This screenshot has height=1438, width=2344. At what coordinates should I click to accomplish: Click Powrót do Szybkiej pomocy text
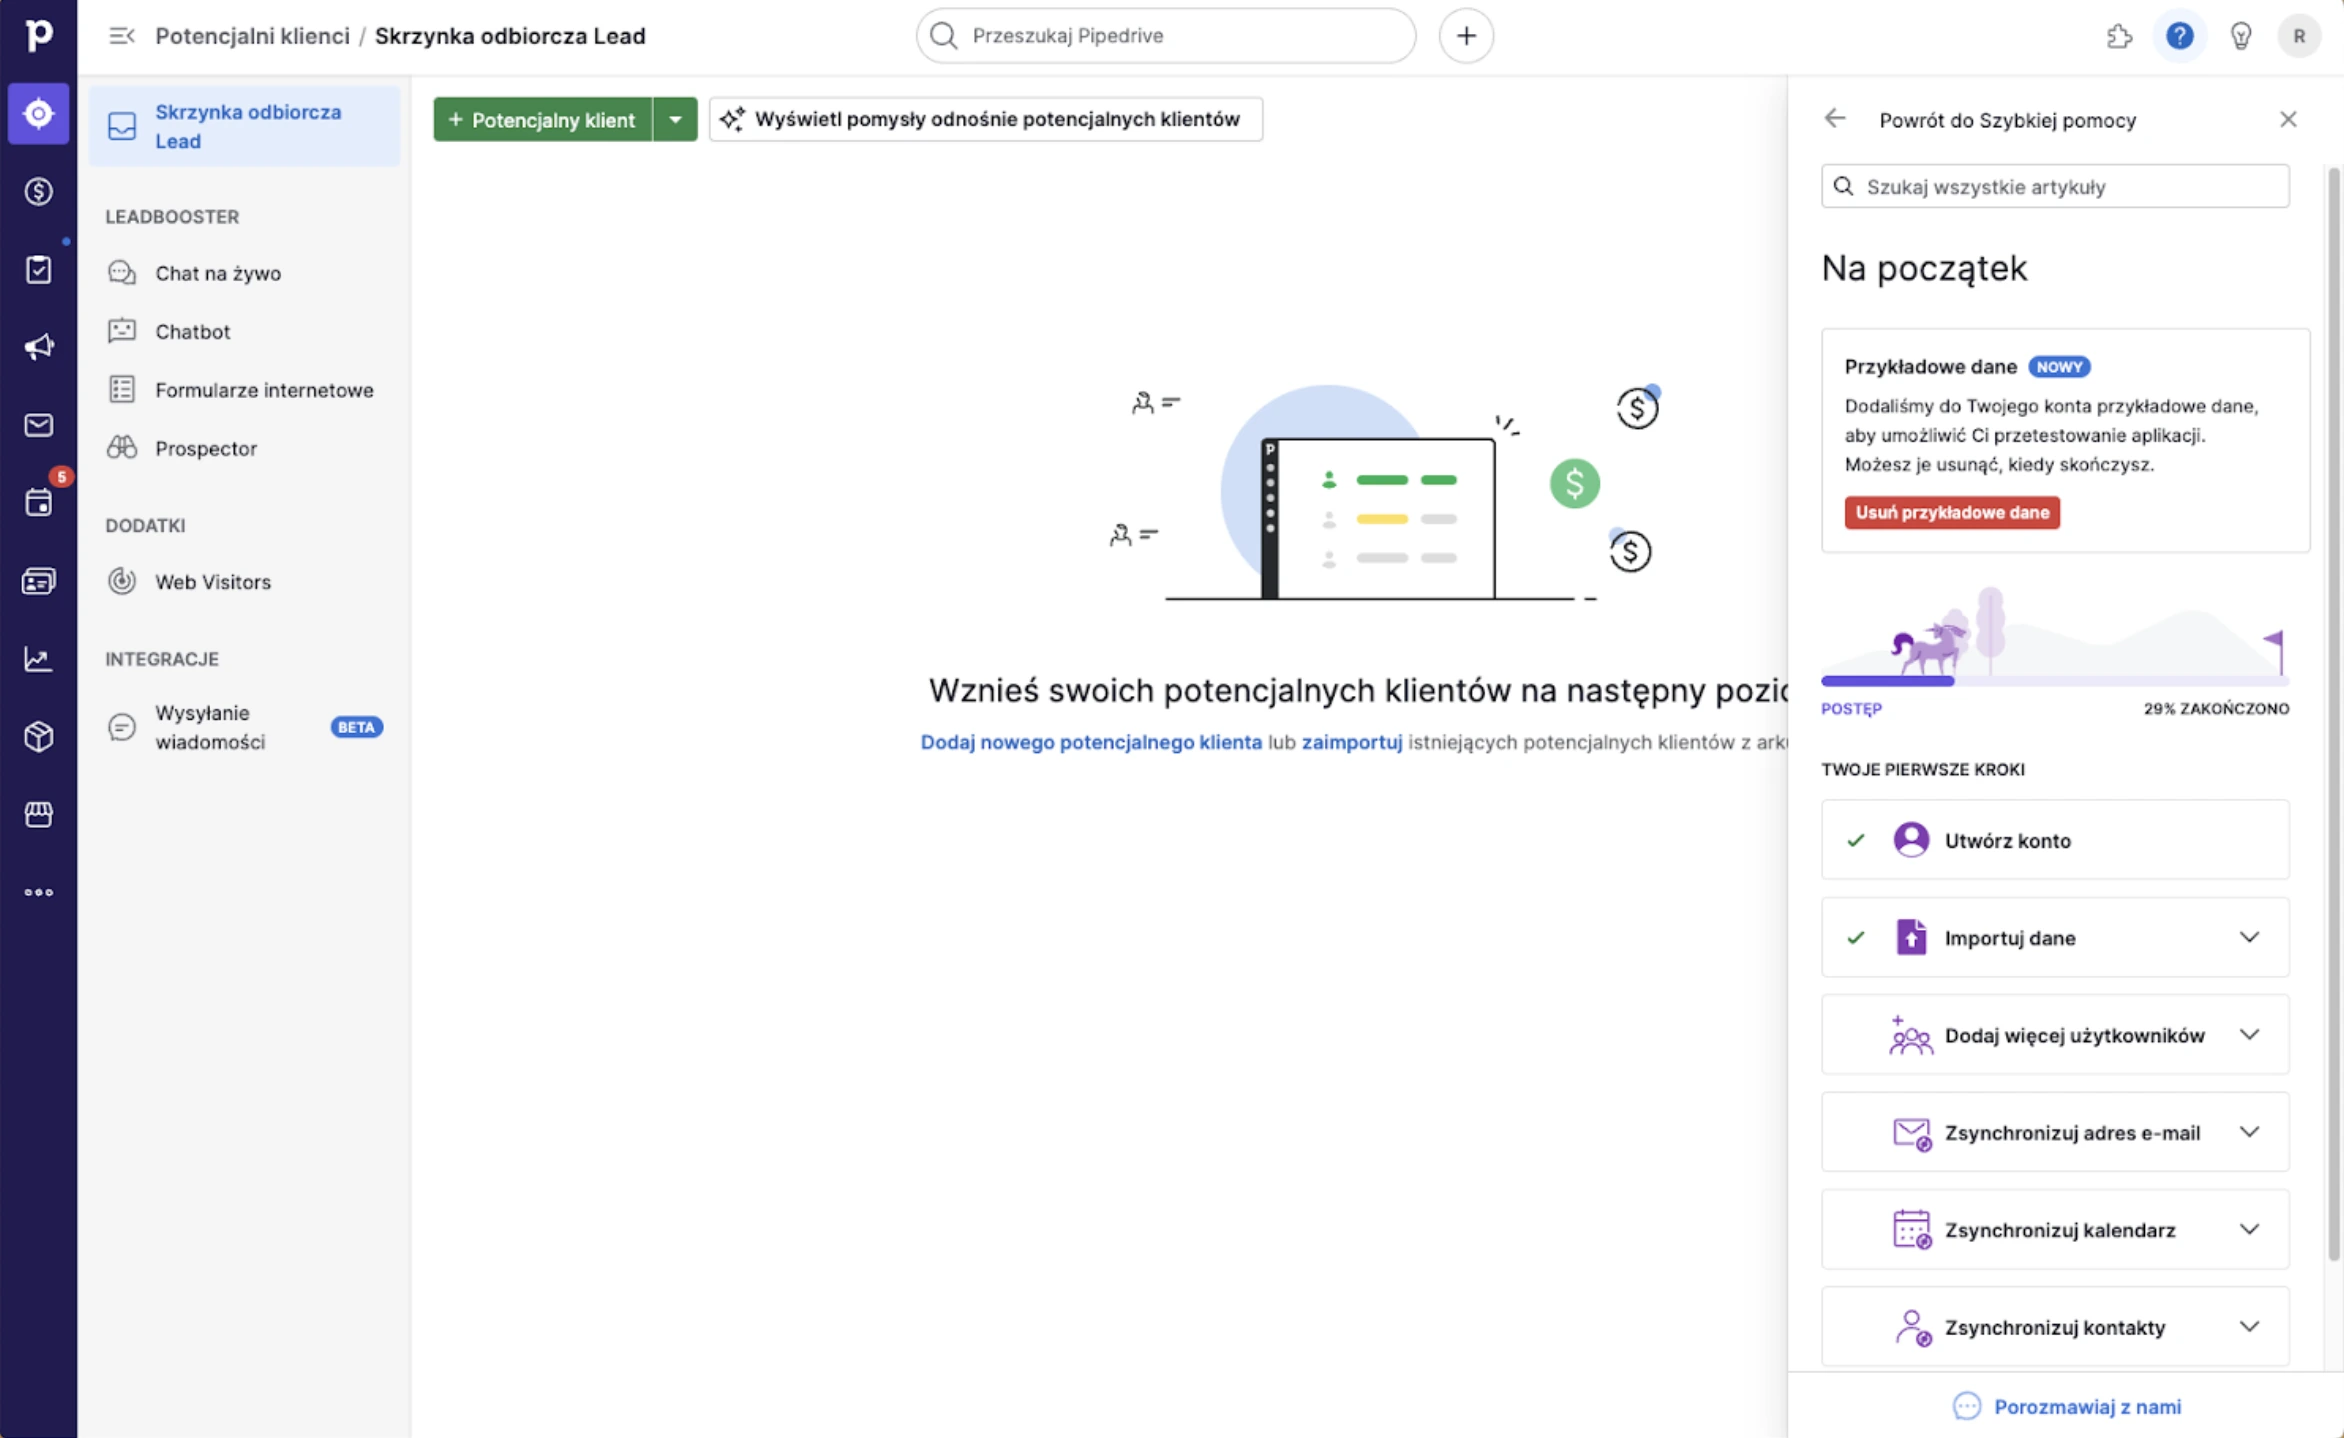(2007, 120)
